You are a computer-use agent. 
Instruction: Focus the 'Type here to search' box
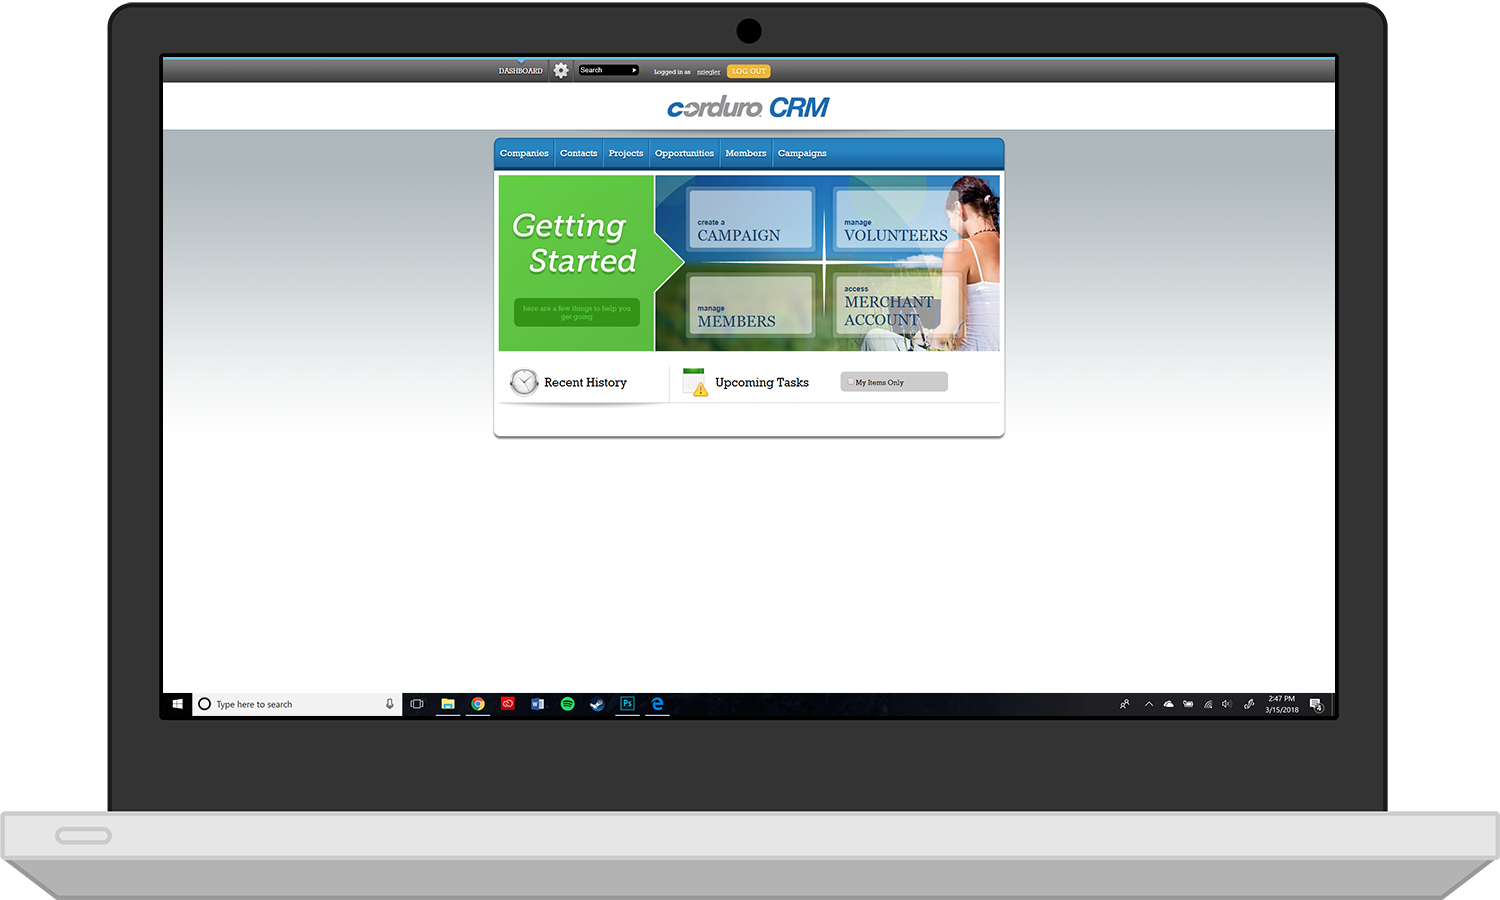click(x=297, y=704)
